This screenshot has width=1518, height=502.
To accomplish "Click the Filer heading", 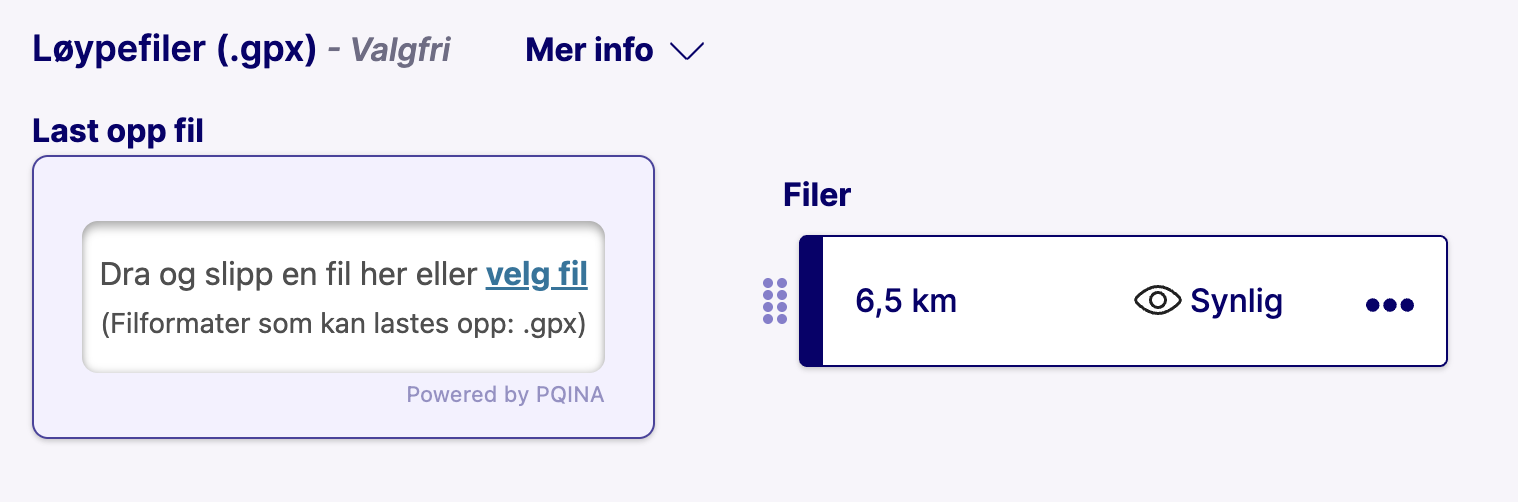I will [817, 194].
